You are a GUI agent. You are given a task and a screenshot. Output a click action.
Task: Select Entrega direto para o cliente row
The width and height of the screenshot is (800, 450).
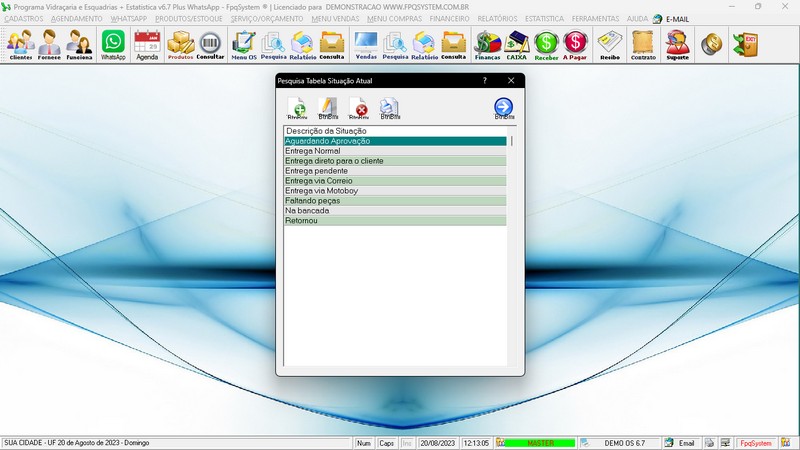pos(395,161)
